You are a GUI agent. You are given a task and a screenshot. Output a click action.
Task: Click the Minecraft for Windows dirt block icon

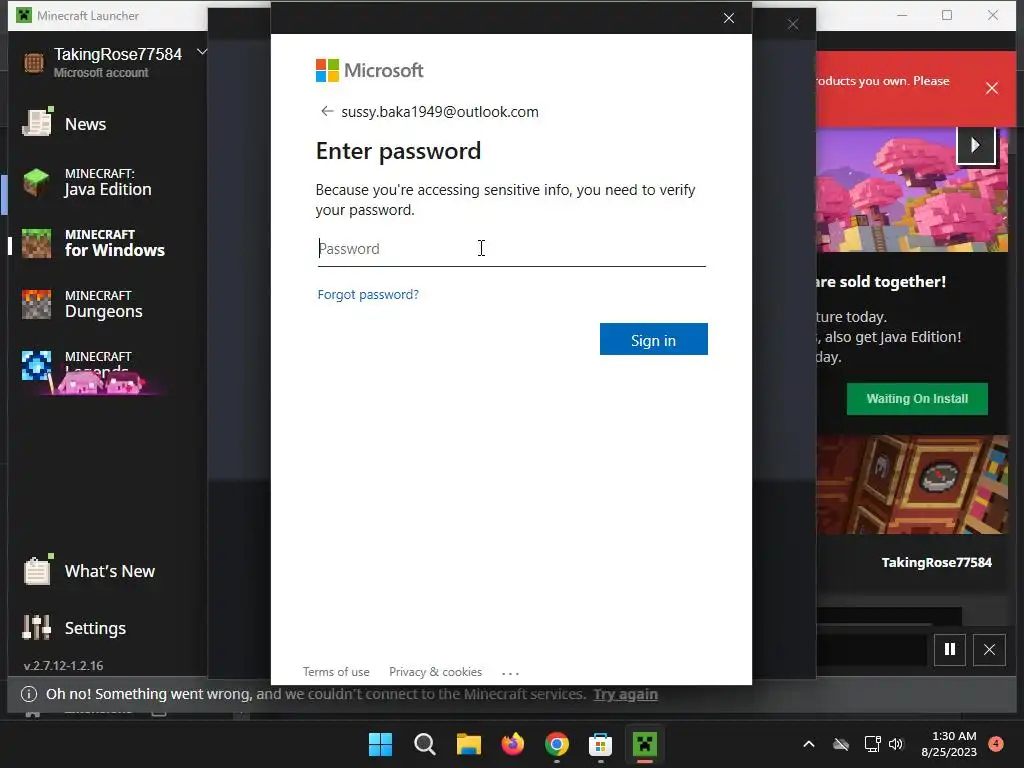pos(36,244)
